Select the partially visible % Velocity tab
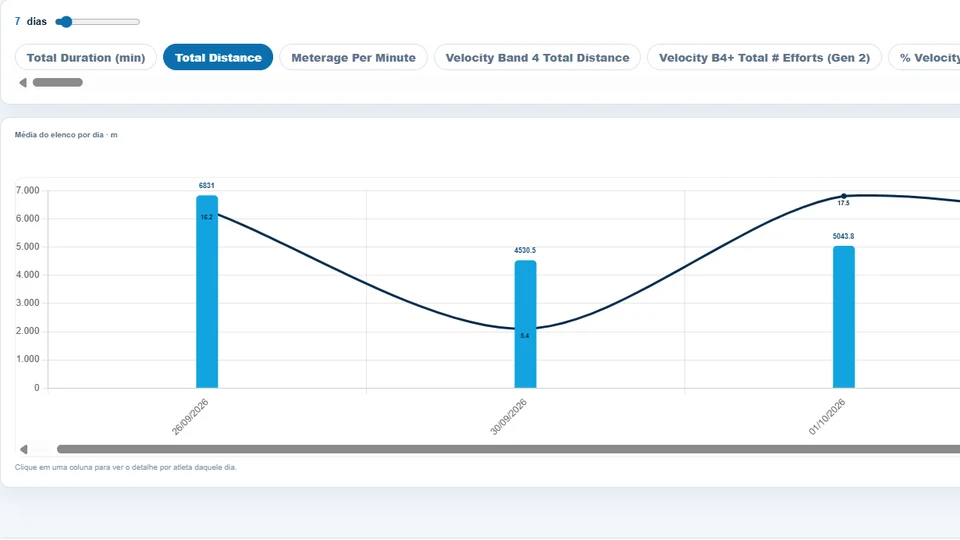Screen dimensions: 960x540 (924, 58)
